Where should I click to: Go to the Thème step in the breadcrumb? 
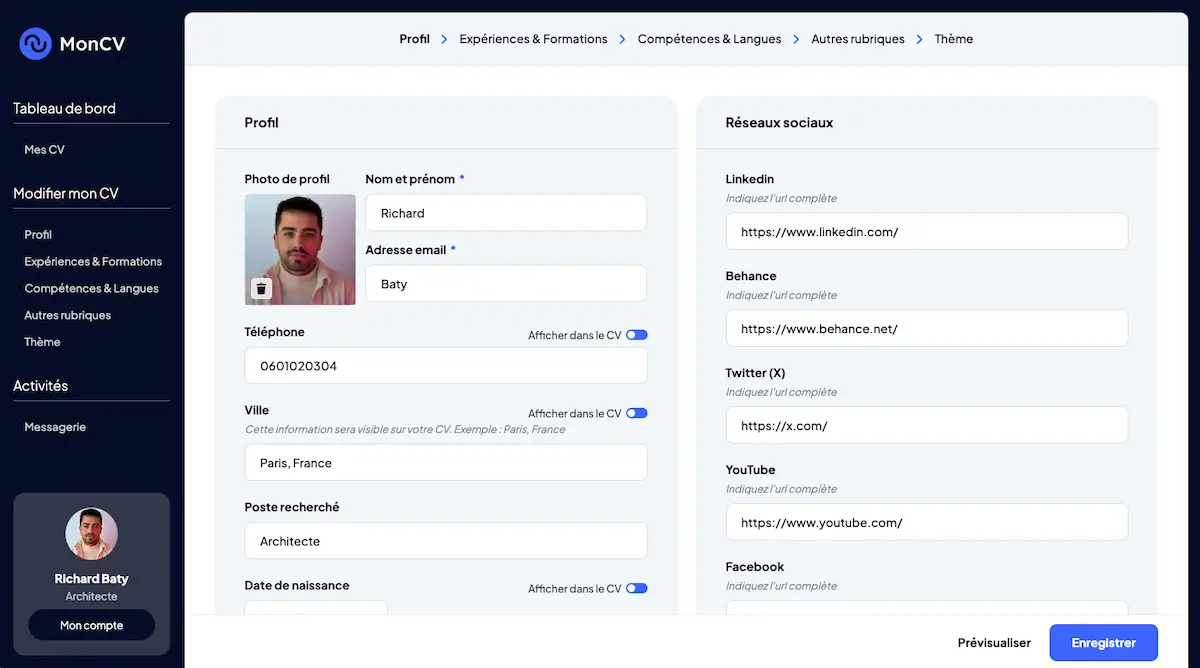coord(953,39)
